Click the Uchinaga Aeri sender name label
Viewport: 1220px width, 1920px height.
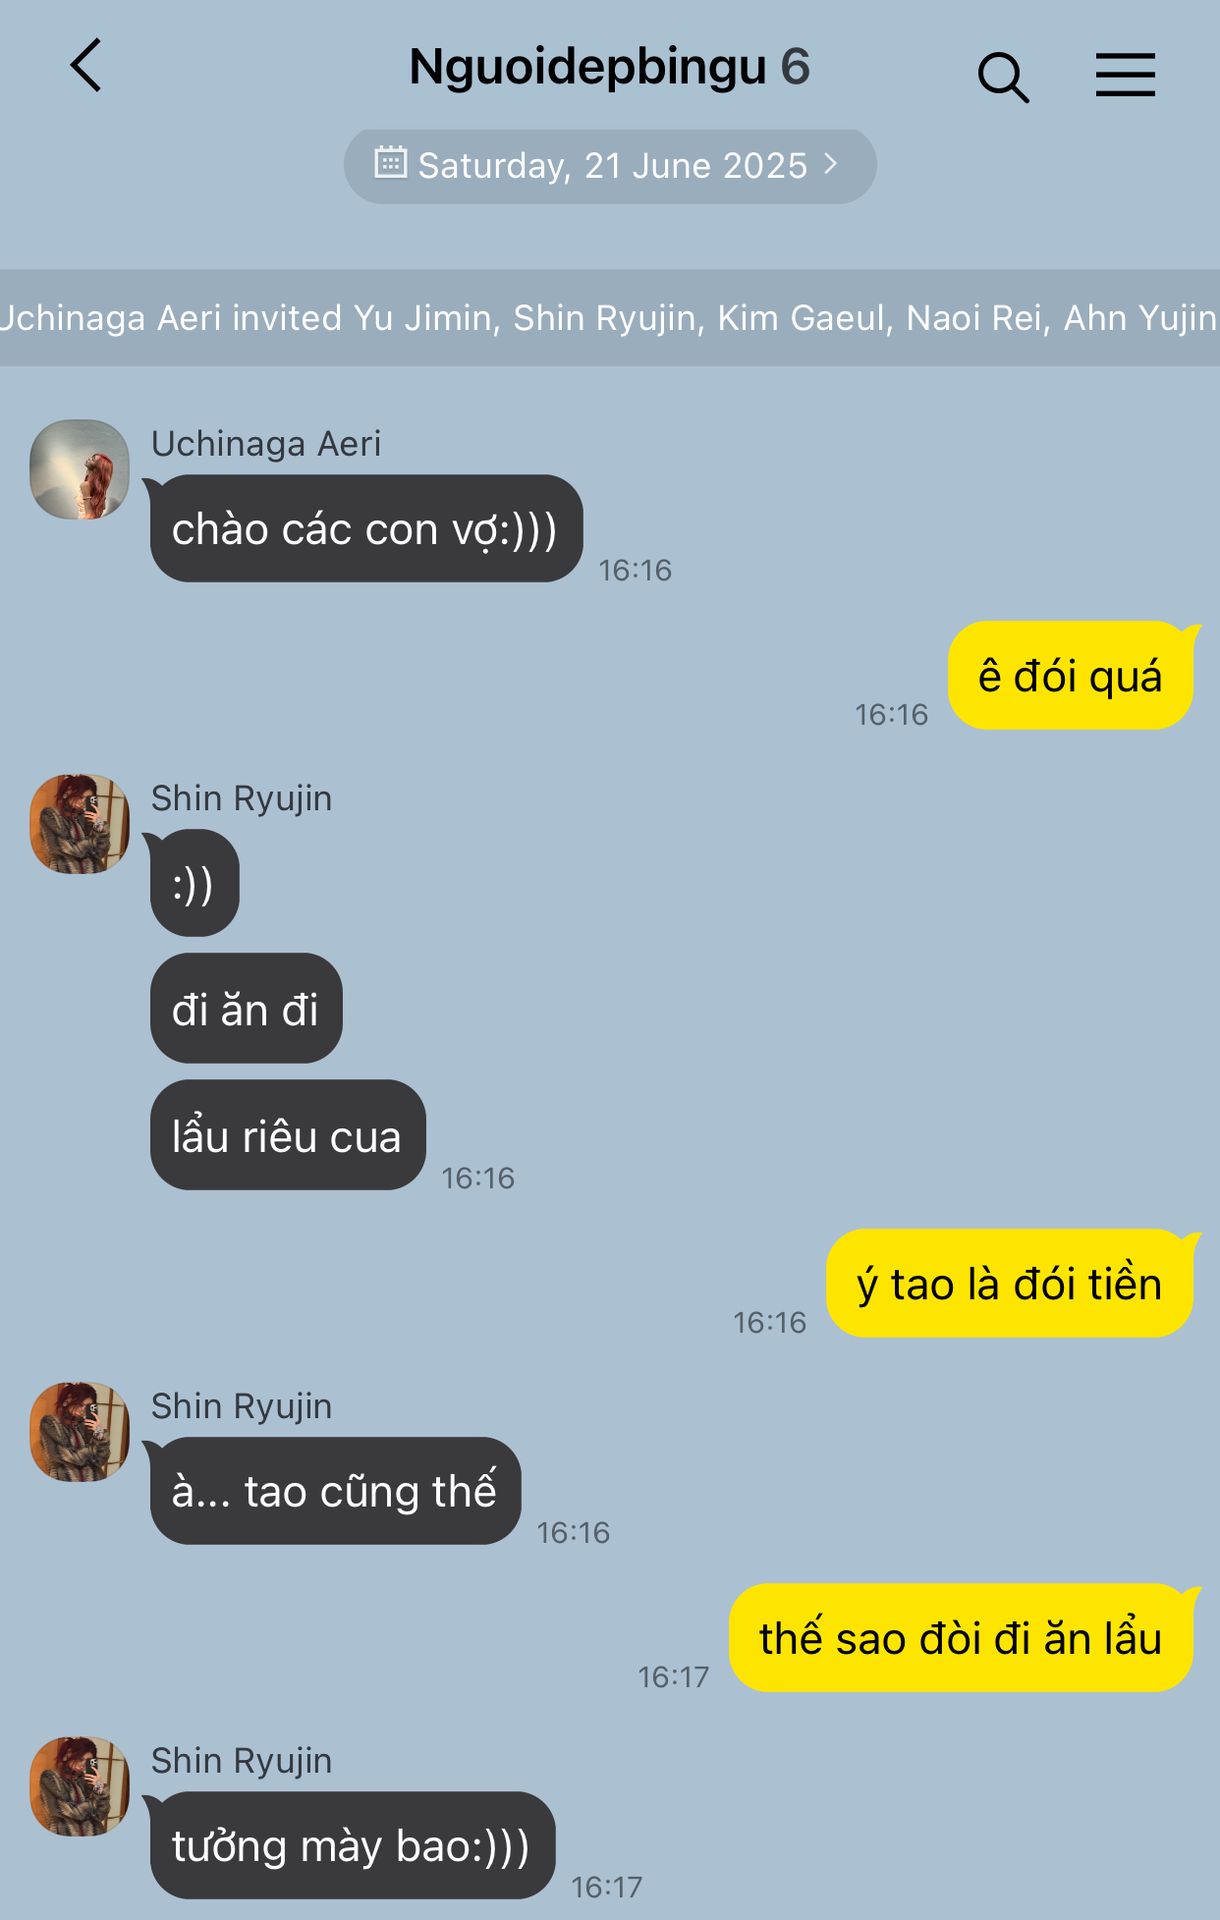pyautogui.click(x=266, y=443)
